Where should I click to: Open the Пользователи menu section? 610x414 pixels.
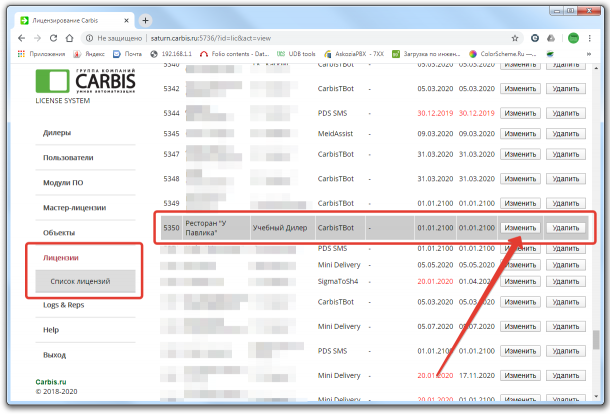click(x=69, y=157)
